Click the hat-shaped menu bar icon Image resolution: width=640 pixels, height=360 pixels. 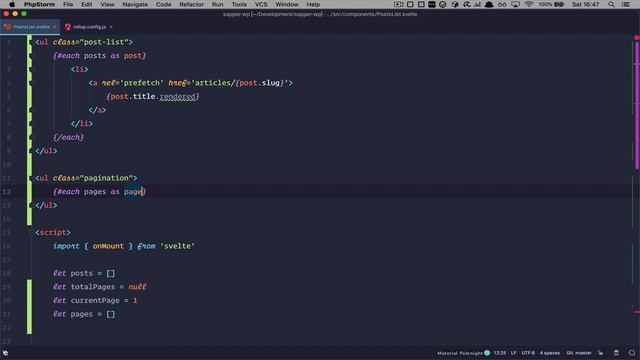pos(489,4)
